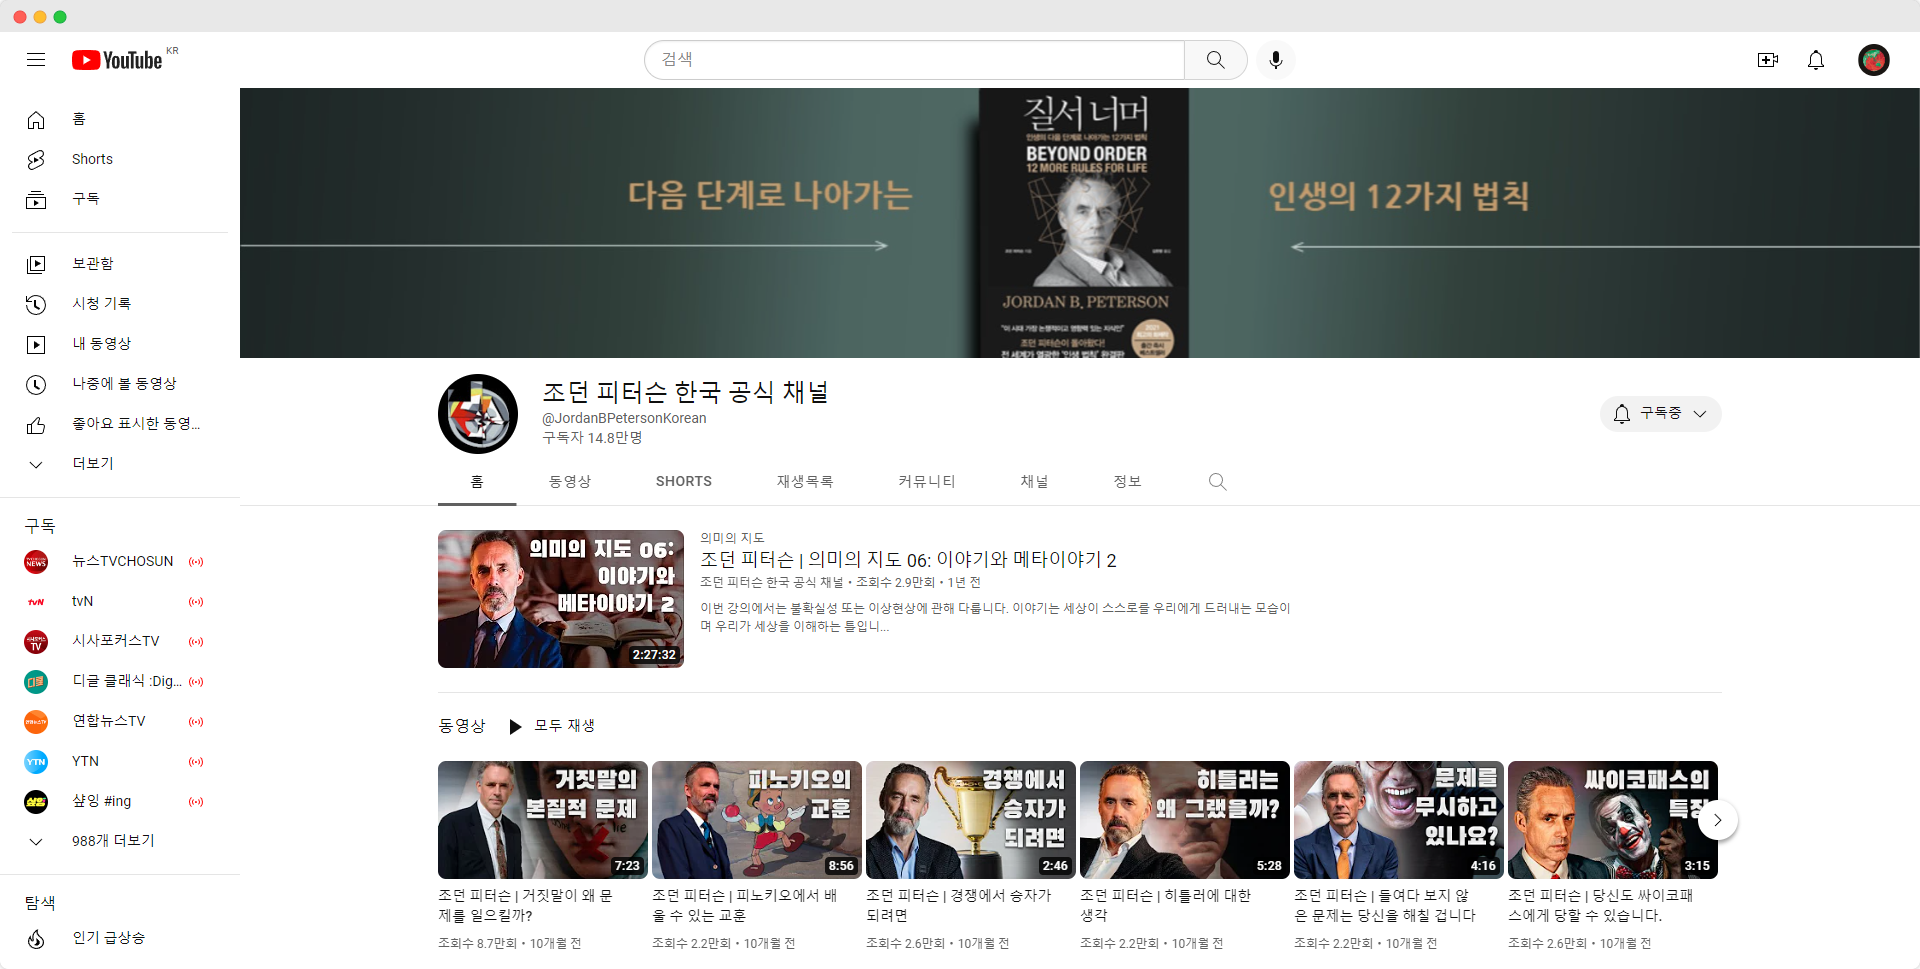Switch to the SHORTS tab
This screenshot has height=969, width=1920.
684,482
